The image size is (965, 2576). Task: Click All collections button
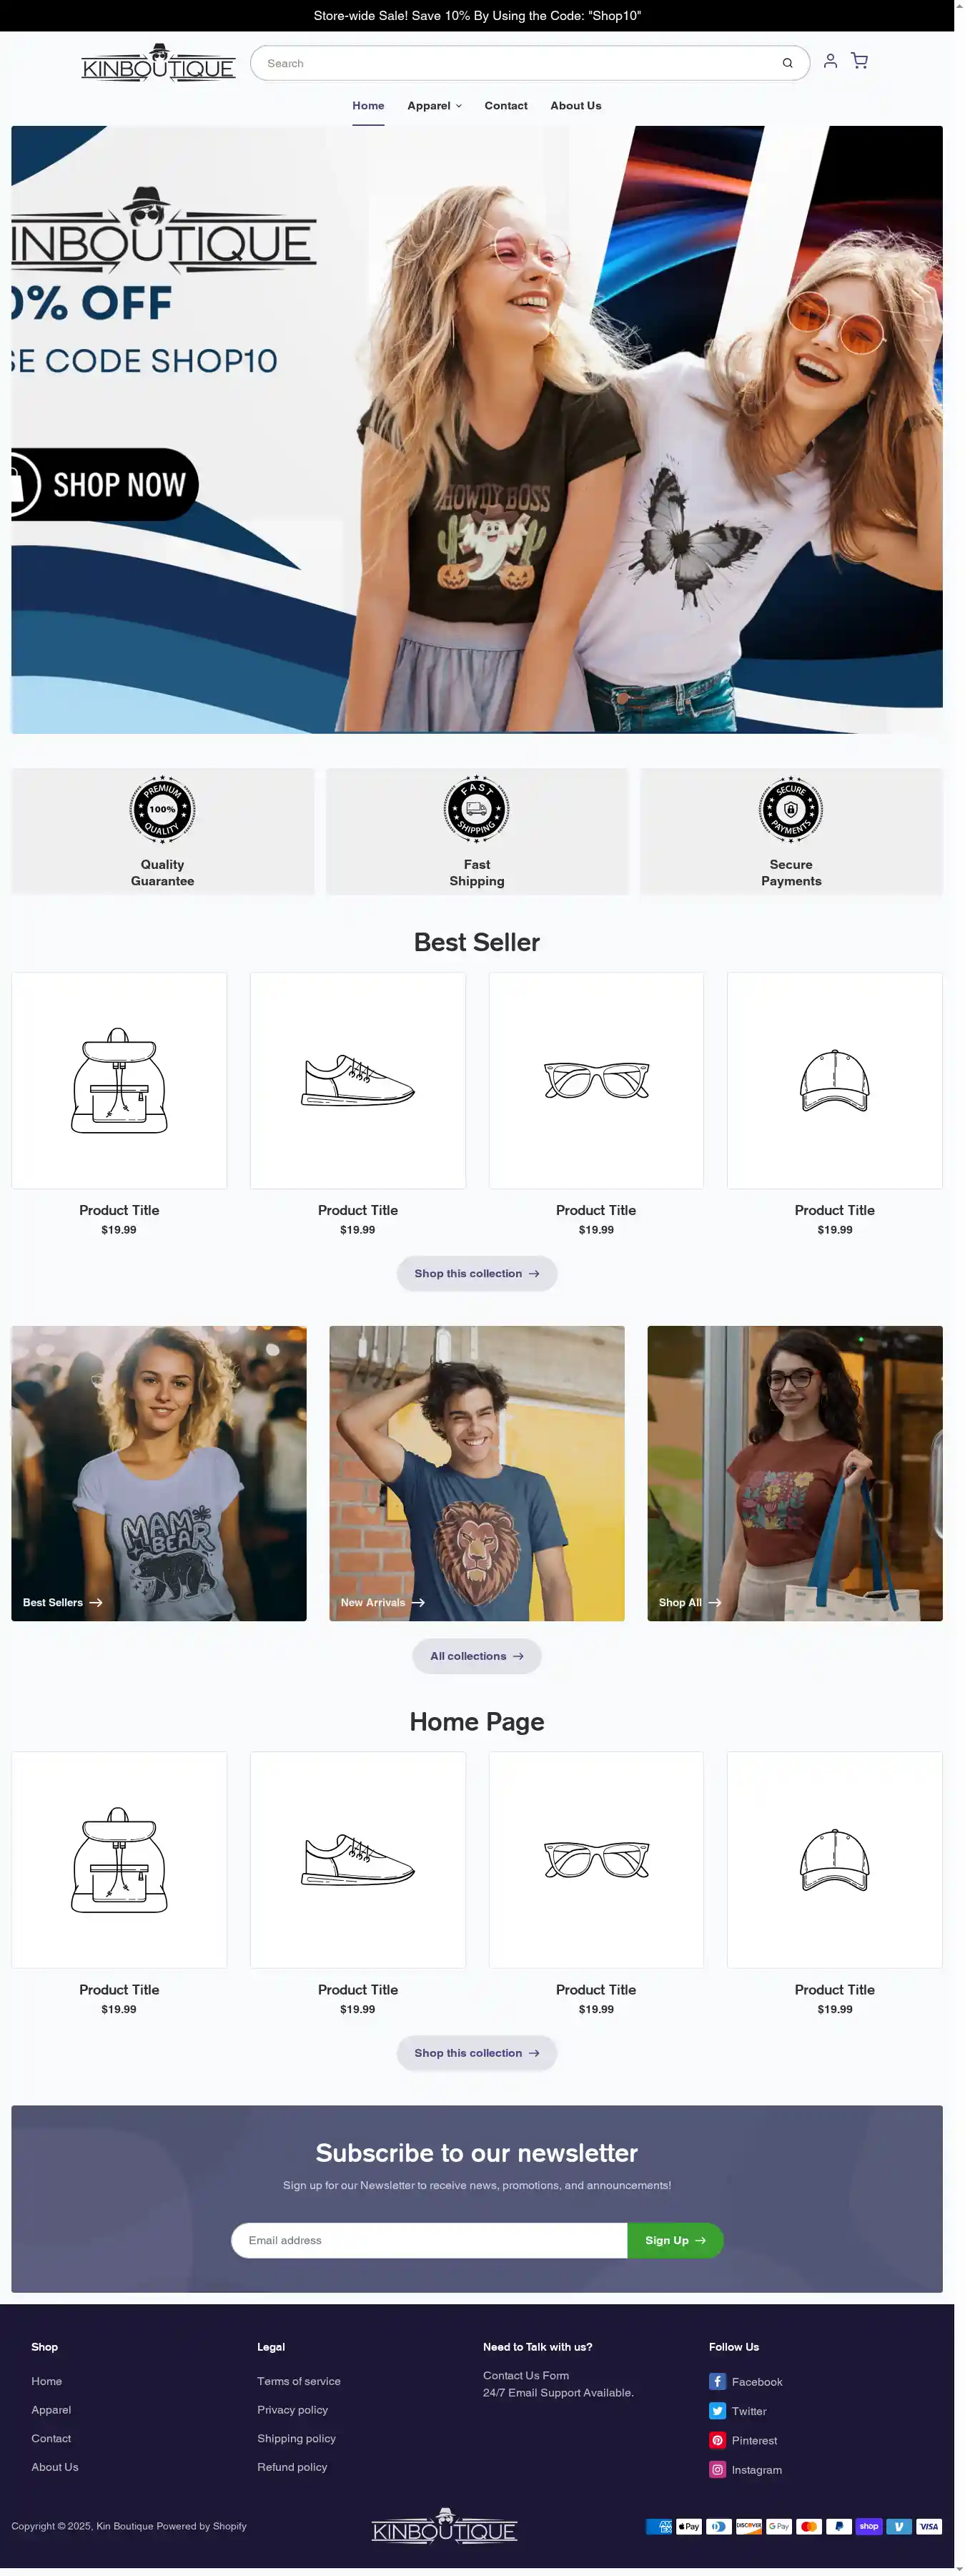pos(477,1656)
